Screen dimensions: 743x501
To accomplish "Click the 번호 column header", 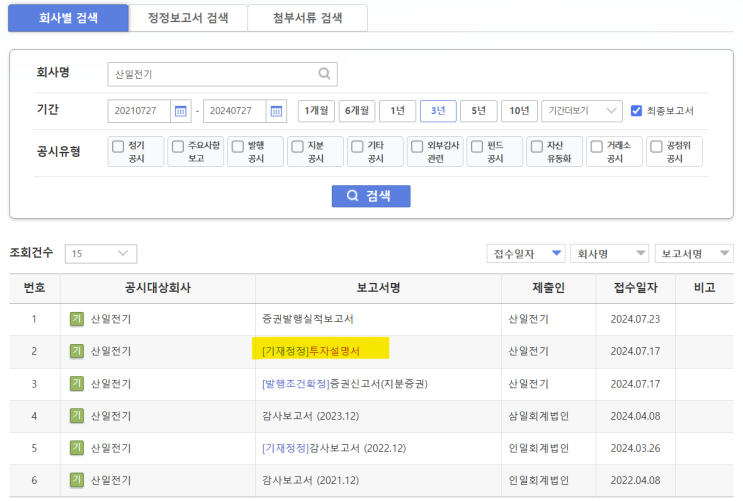I will [35, 288].
